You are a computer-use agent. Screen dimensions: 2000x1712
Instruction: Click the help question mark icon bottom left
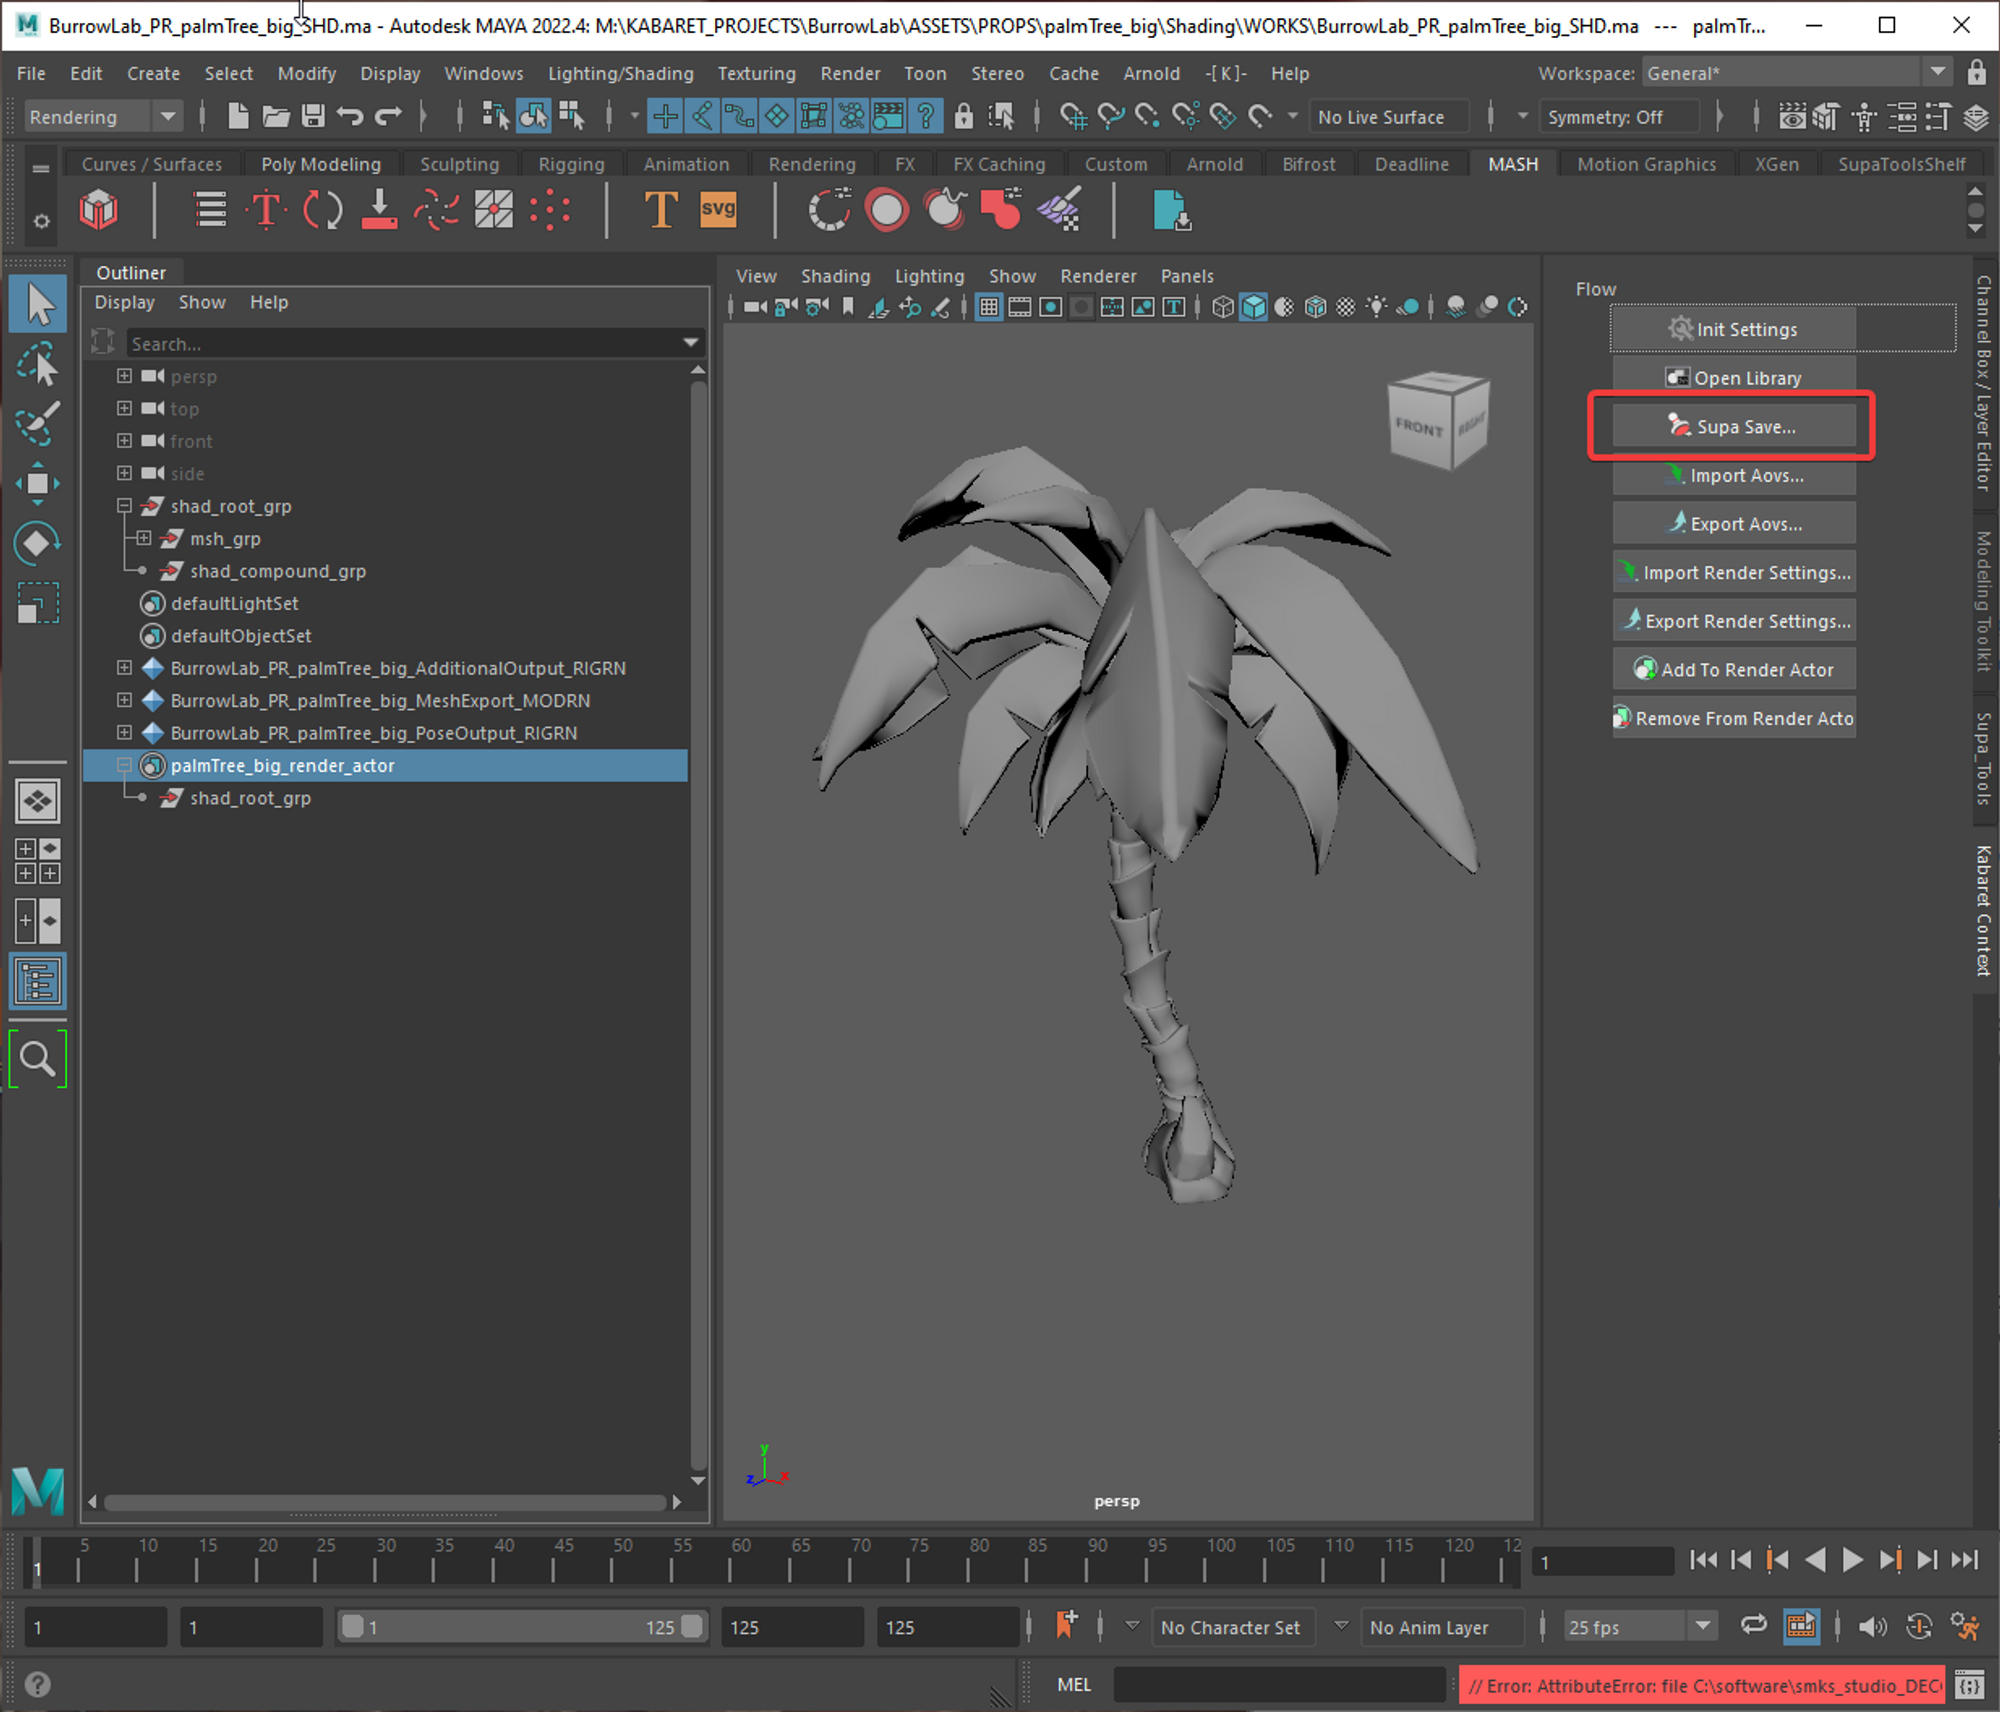tap(38, 1685)
